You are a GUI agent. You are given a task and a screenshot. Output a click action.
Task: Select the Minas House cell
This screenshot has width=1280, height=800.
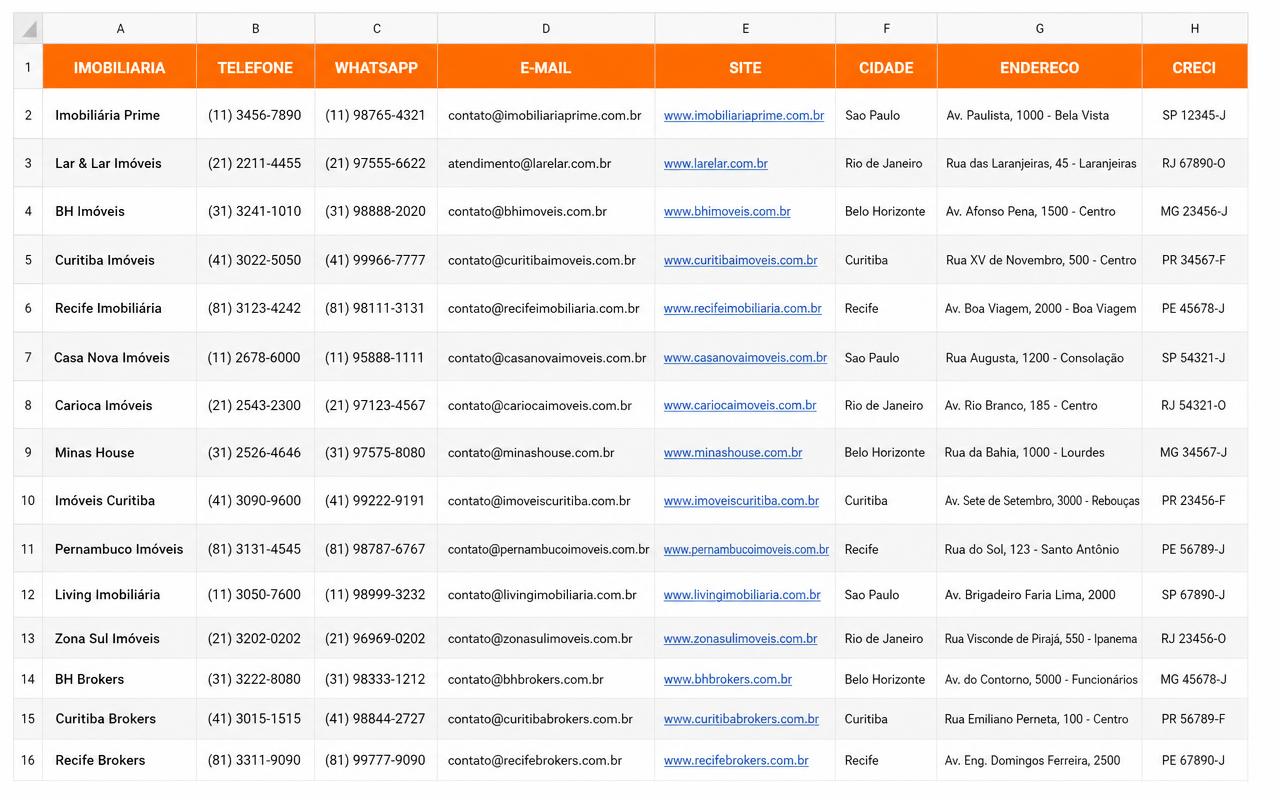pos(120,452)
